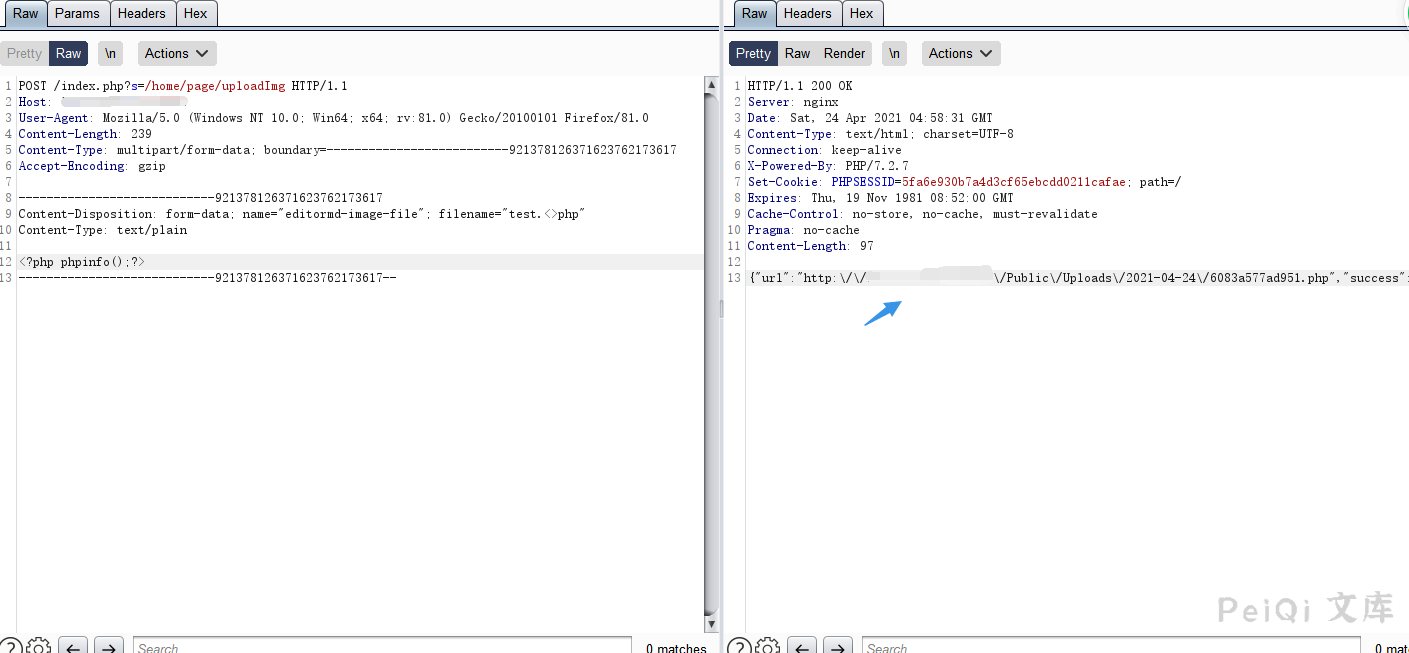Screen dimensions: 1409x653
Task: Select Pretty view in request pane
Action: (x=25, y=54)
